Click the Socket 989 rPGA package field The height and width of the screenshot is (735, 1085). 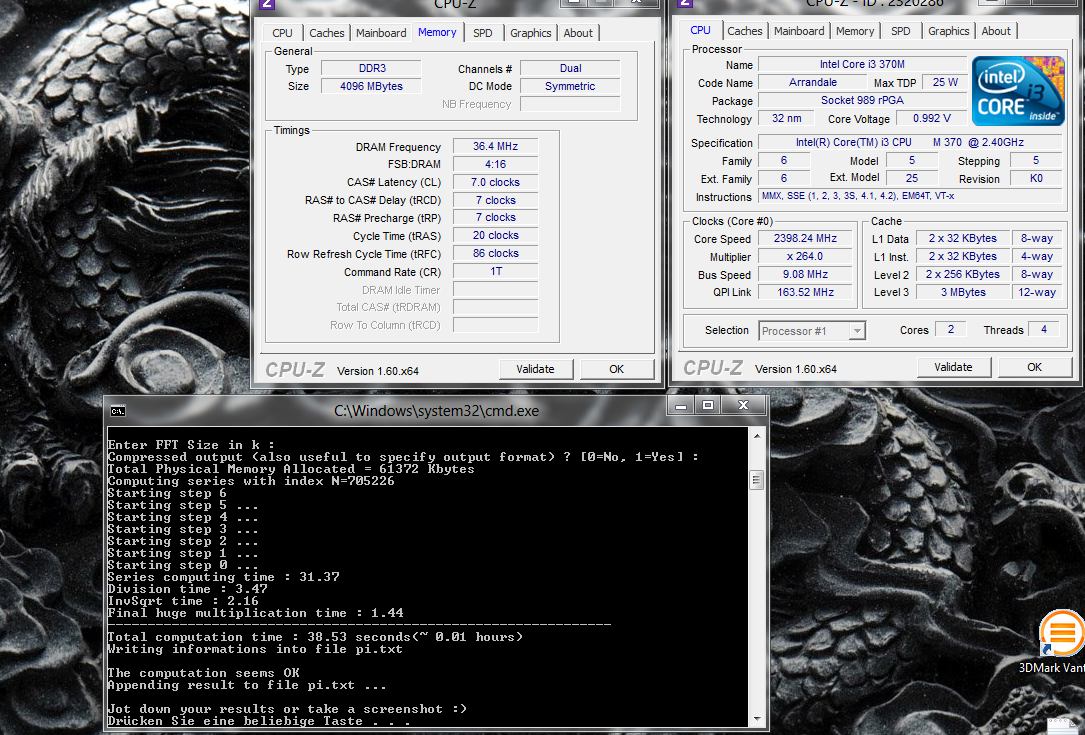pyautogui.click(x=862, y=100)
